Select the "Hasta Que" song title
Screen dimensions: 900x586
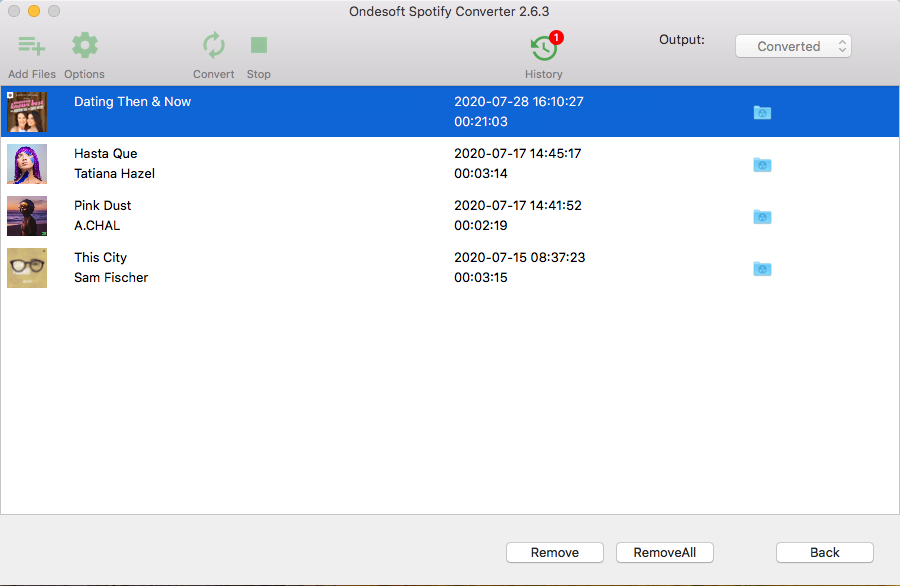coord(106,154)
